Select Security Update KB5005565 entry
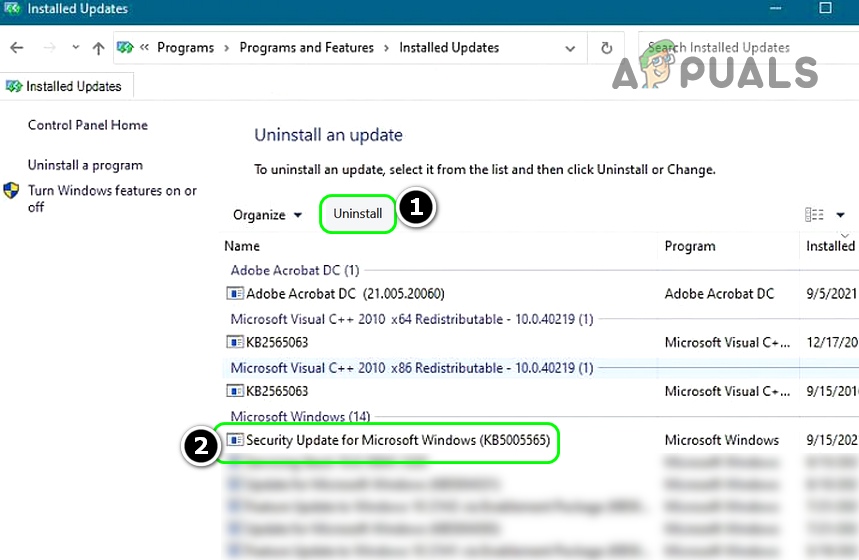859x560 pixels. point(398,440)
